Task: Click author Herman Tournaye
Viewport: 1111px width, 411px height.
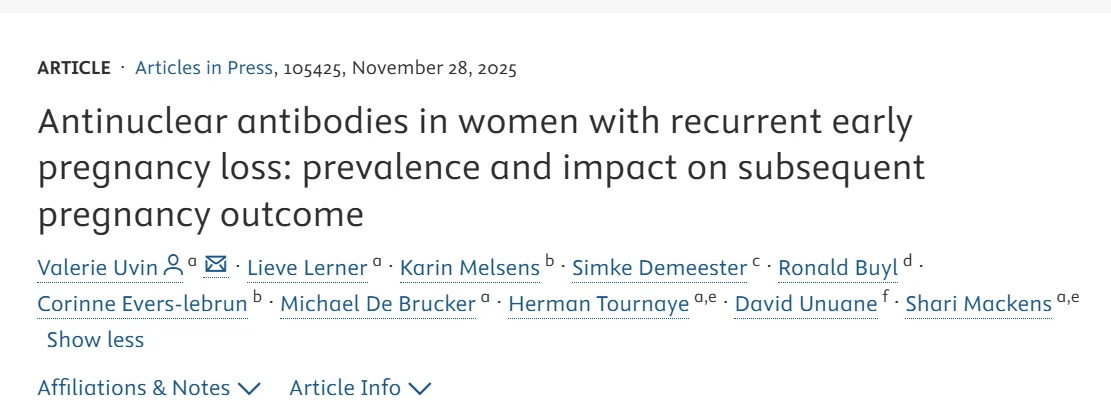Action: (x=598, y=304)
